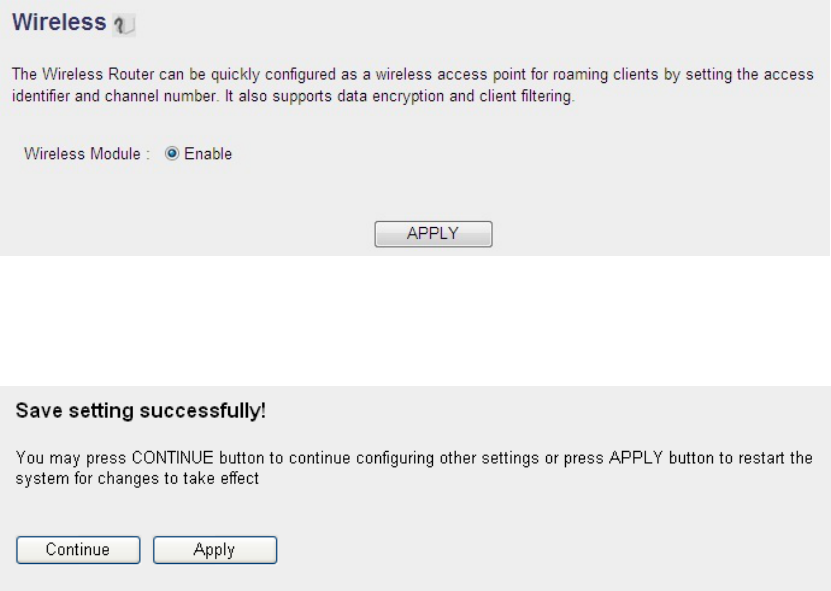The width and height of the screenshot is (831, 591).
Task: Click the blank white gap between the panels
Action: click(x=415, y=320)
